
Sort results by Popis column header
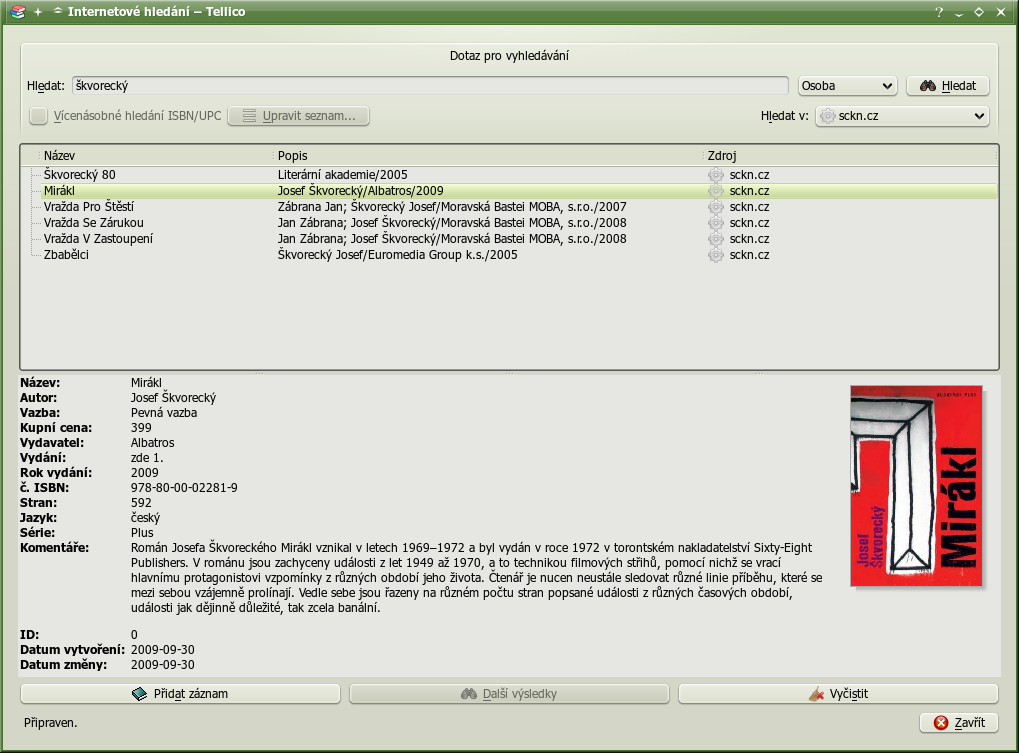pos(487,155)
